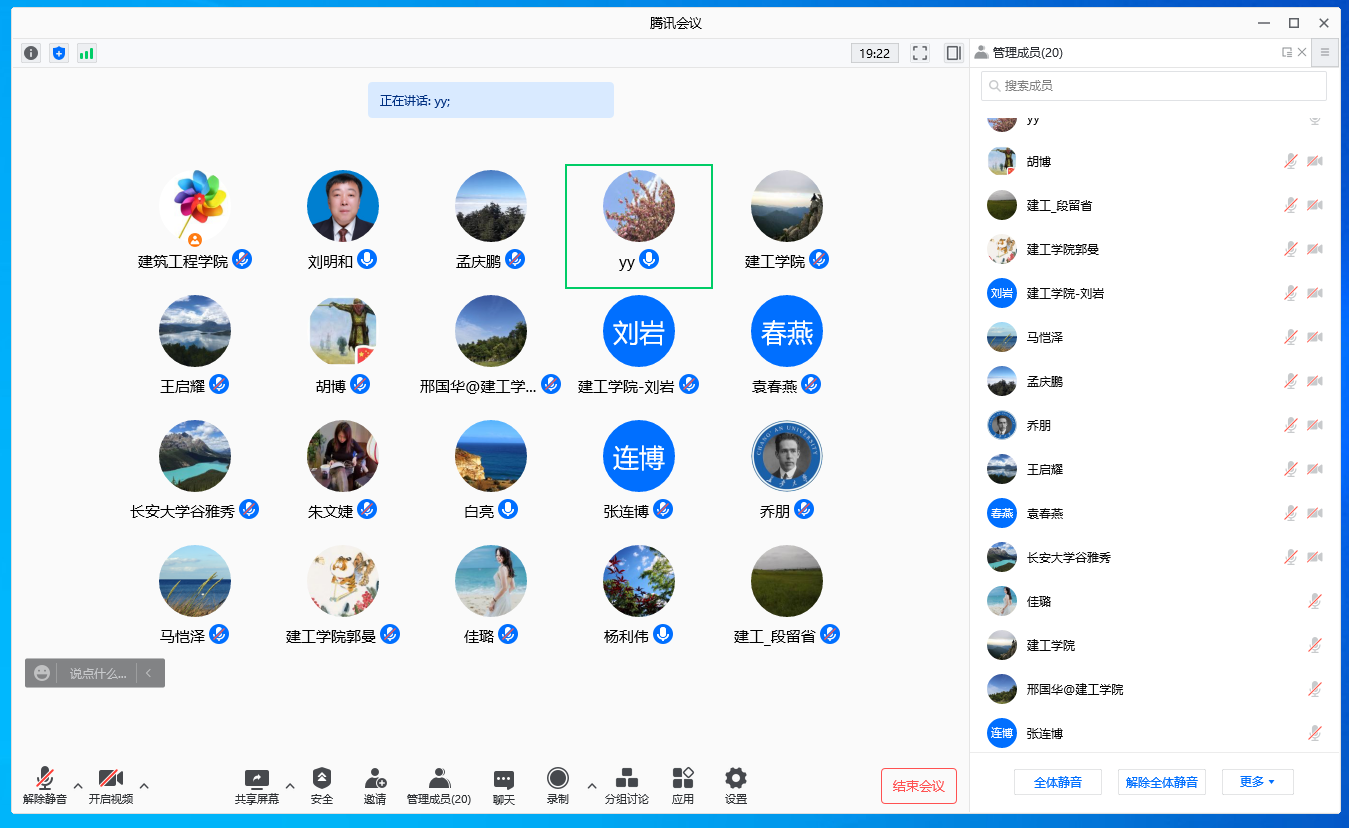Screen dimensions: 1349x828
Task: Enter full screen mode
Action: coord(920,53)
